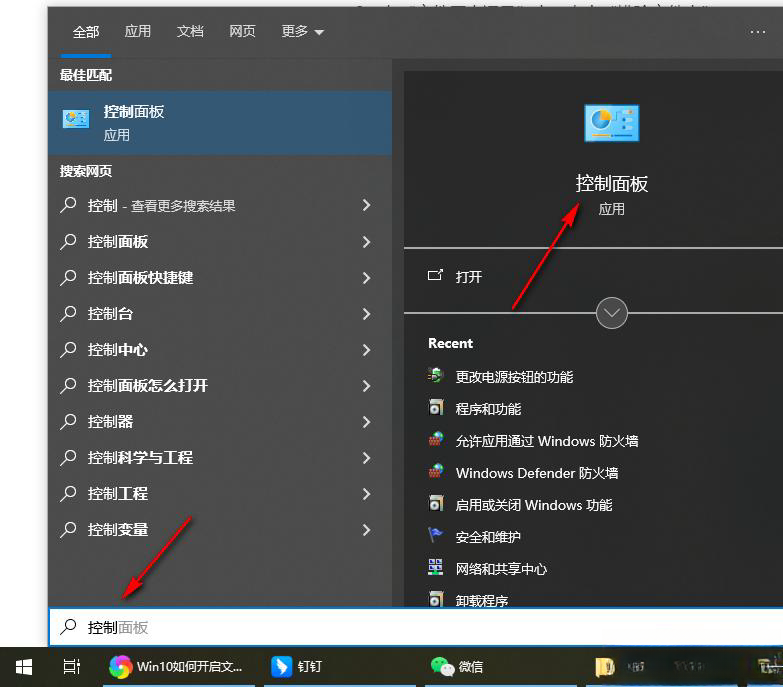Open recent item 网络和共享中心
783x687 pixels.
point(501,569)
